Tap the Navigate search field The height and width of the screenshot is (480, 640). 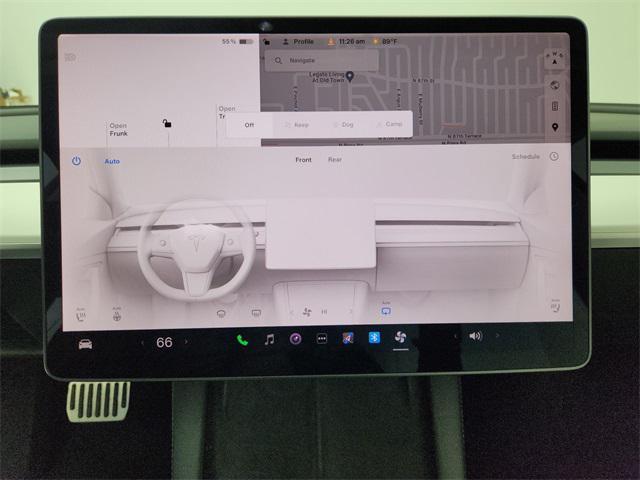coord(322,60)
